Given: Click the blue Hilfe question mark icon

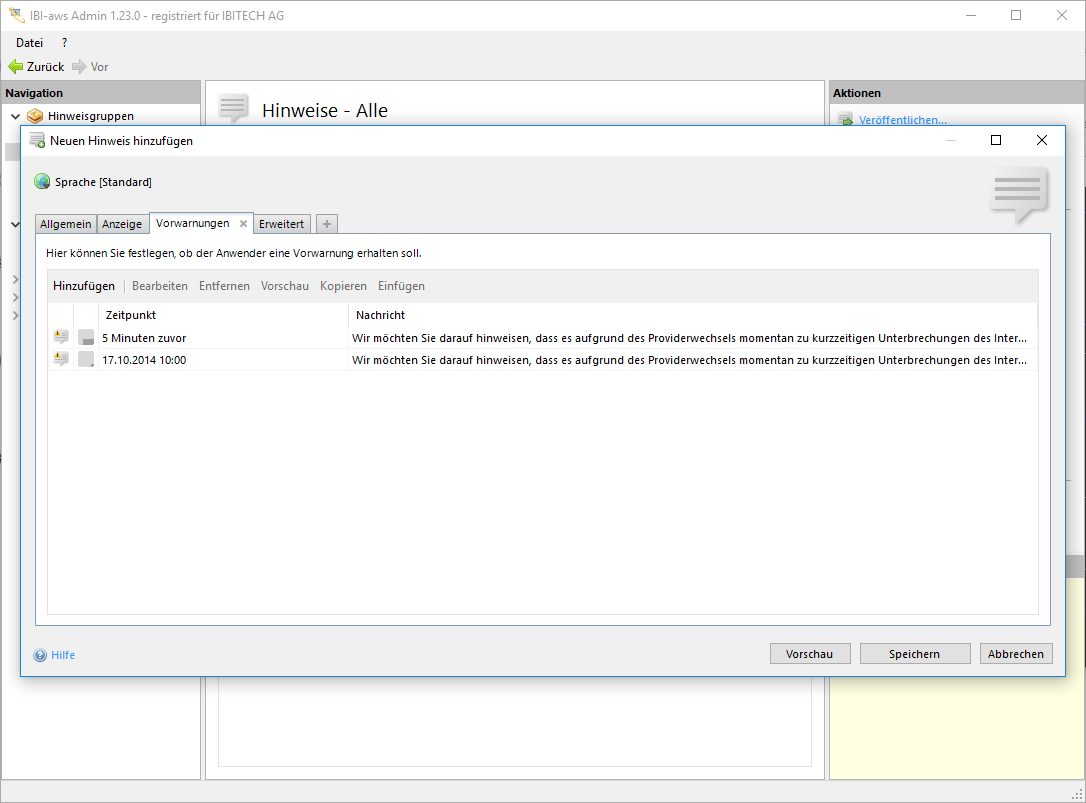Looking at the screenshot, I should (40, 656).
